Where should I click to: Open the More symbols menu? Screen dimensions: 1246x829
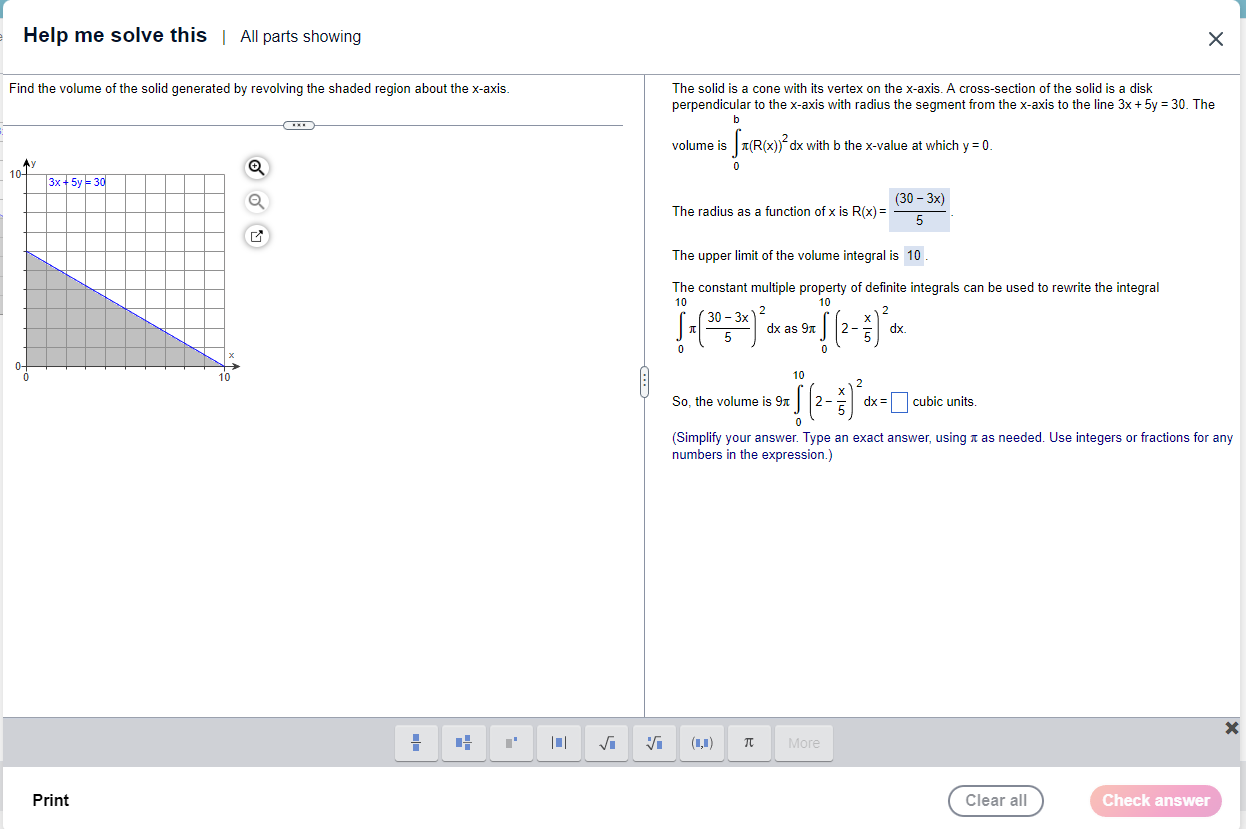(803, 743)
